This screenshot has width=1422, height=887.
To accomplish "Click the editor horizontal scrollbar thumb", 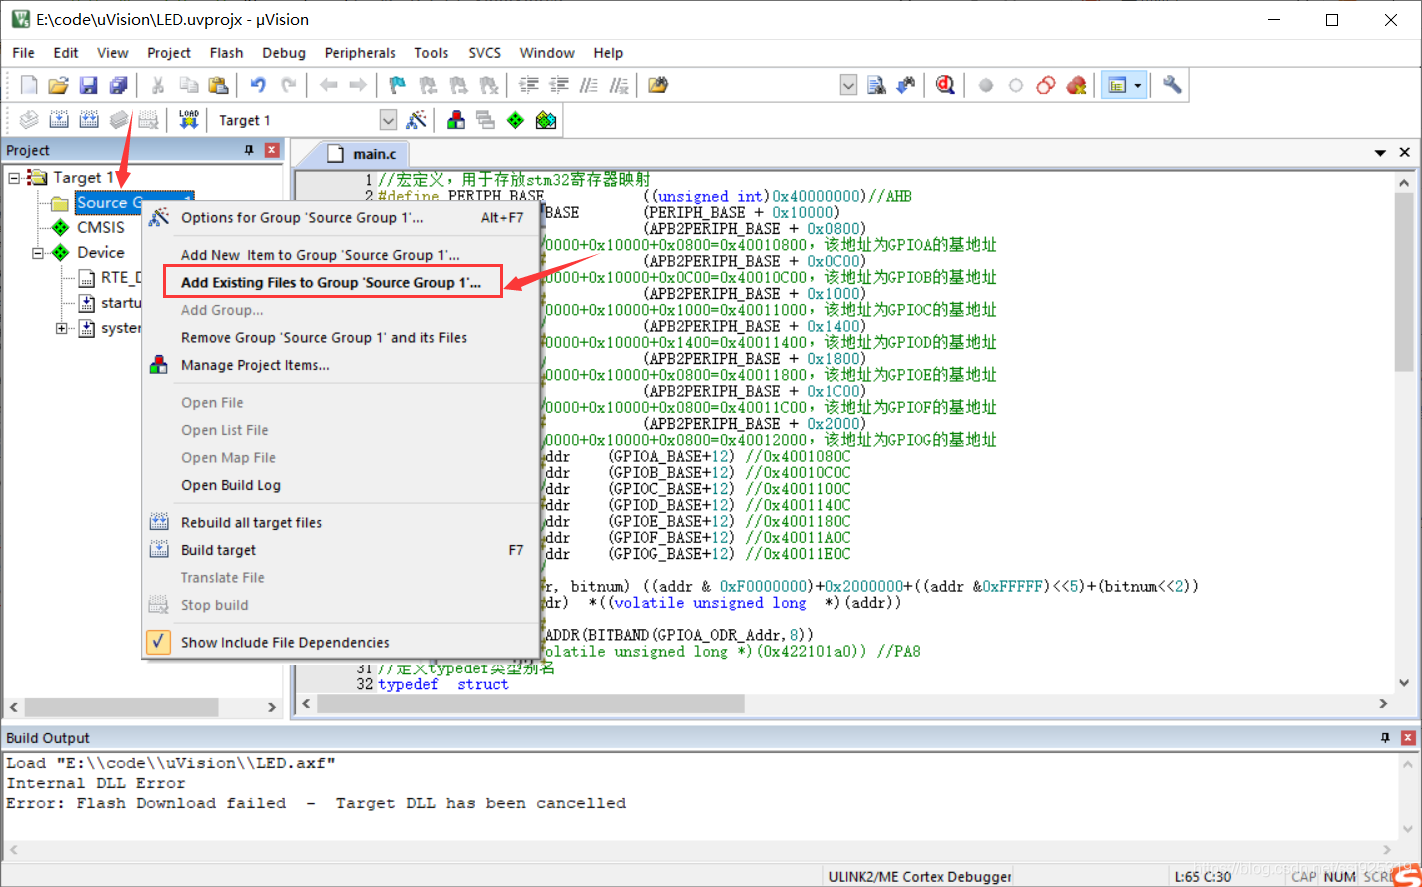I will (x=531, y=704).
